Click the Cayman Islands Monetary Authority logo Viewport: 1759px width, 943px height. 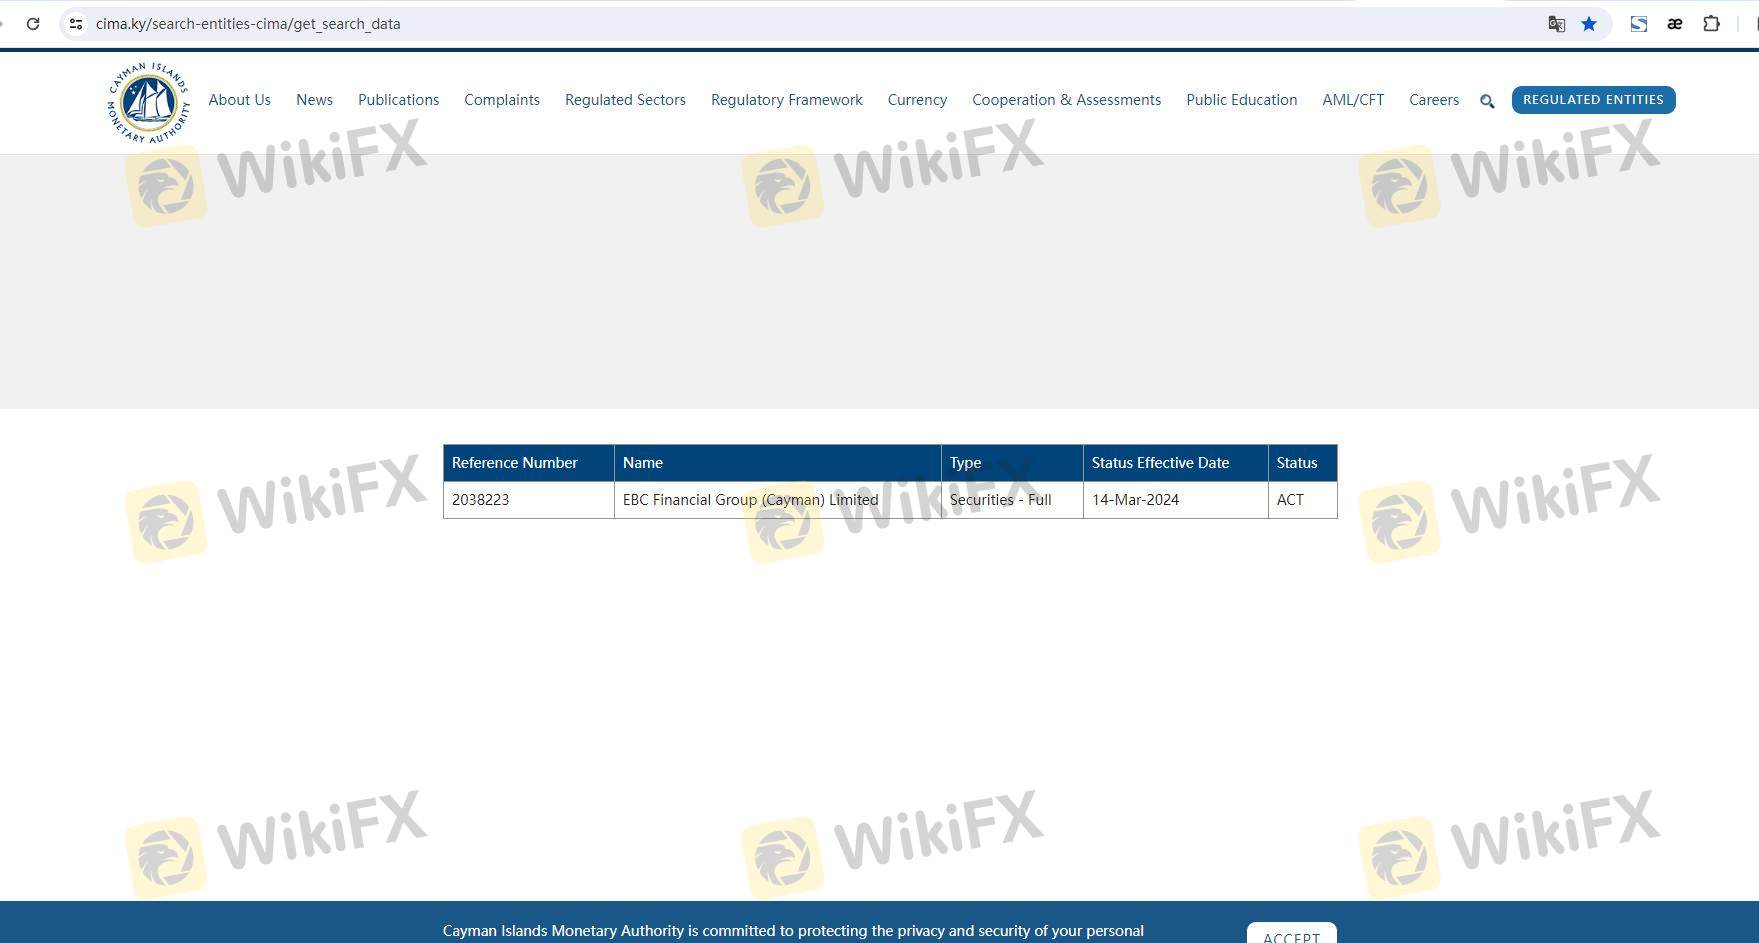pos(148,102)
